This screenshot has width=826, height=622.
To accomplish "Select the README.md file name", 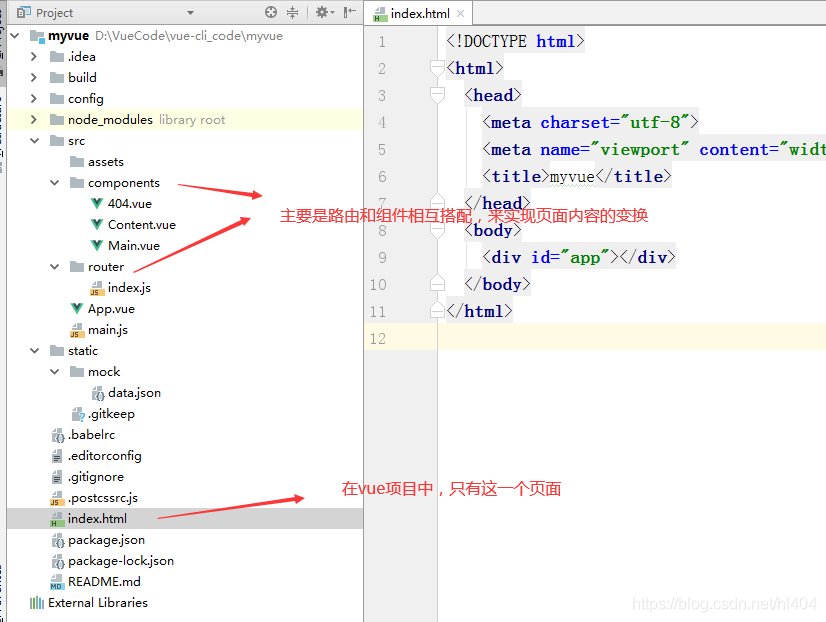I will point(104,582).
